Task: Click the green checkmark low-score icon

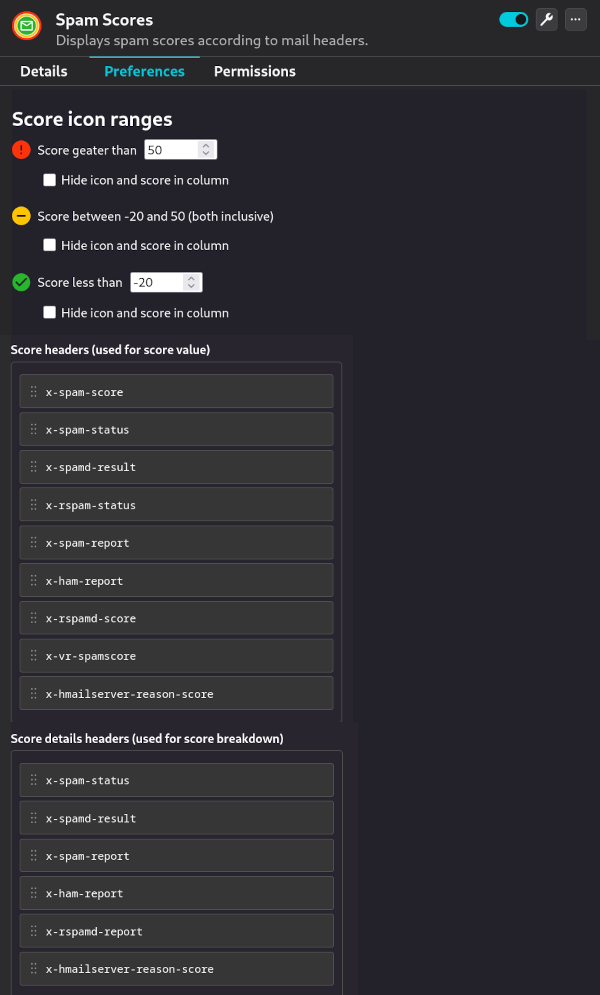Action: coord(22,282)
